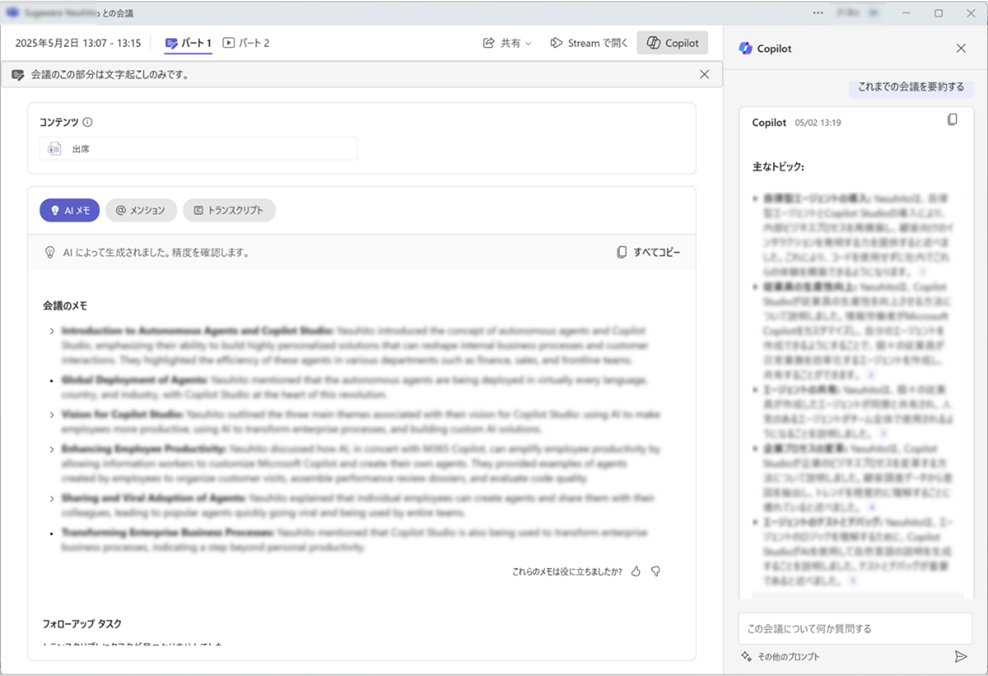The height and width of the screenshot is (676, 988).
Task: Click the Copilot logo in side panel header
Action: coord(745,49)
